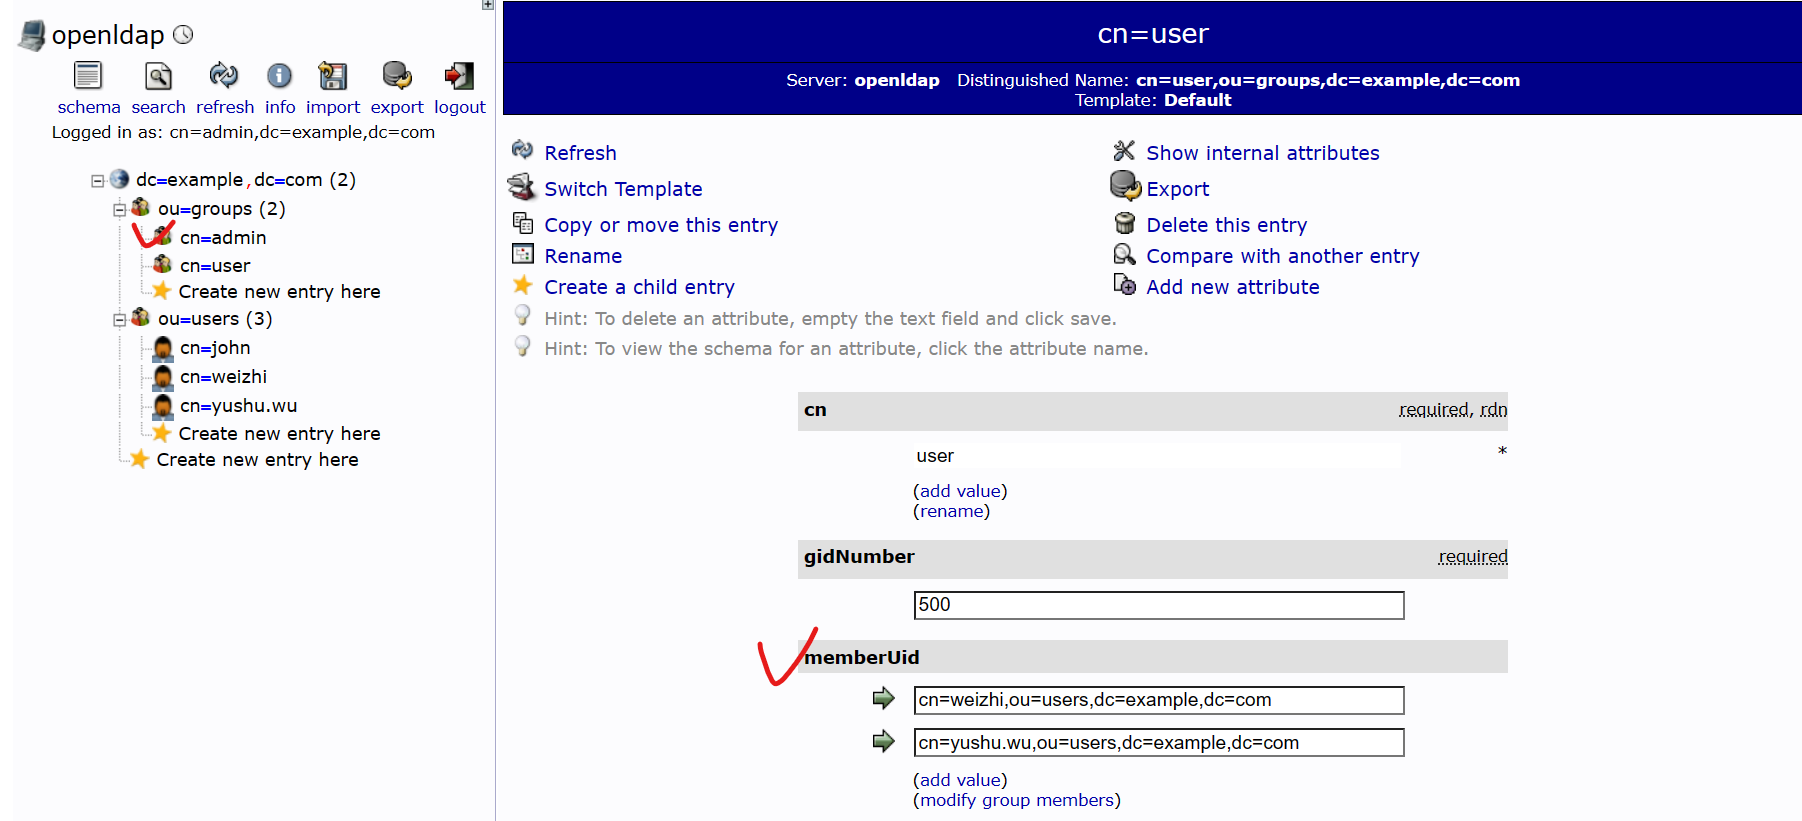This screenshot has height=821, width=1802.
Task: Click the Create a child entry star icon
Action: [x=522, y=285]
